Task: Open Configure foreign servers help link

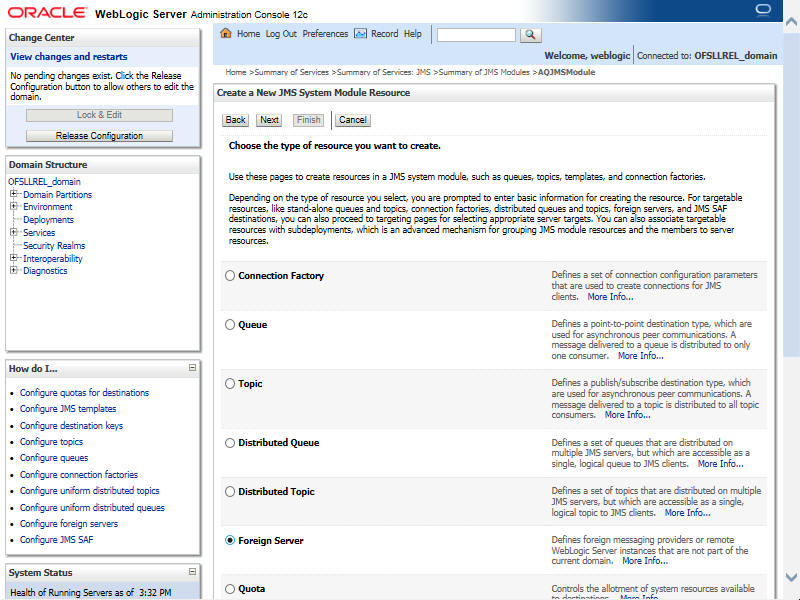Action: [x=69, y=523]
